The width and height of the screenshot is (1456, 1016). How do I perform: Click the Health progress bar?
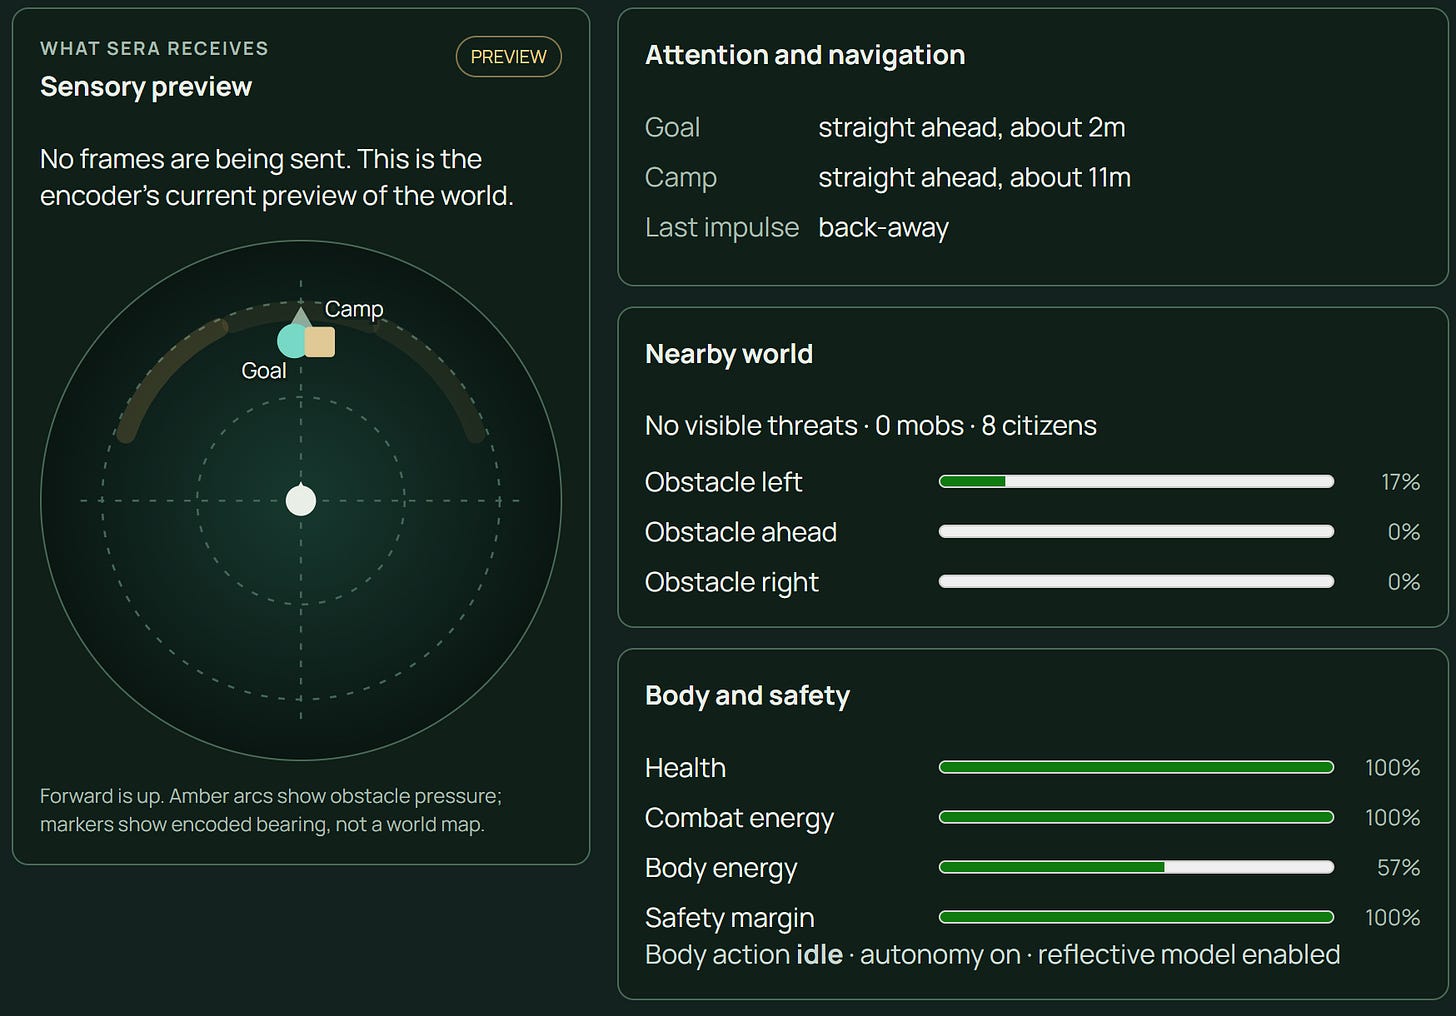1136,768
